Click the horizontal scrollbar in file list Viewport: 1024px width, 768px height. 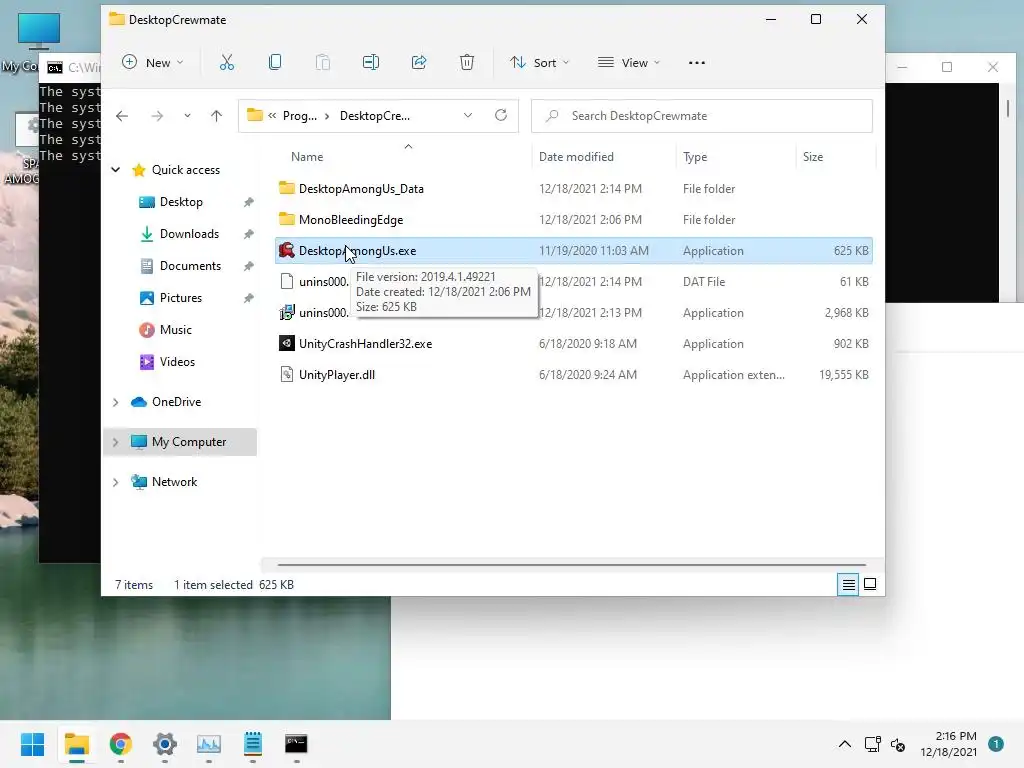click(x=571, y=564)
